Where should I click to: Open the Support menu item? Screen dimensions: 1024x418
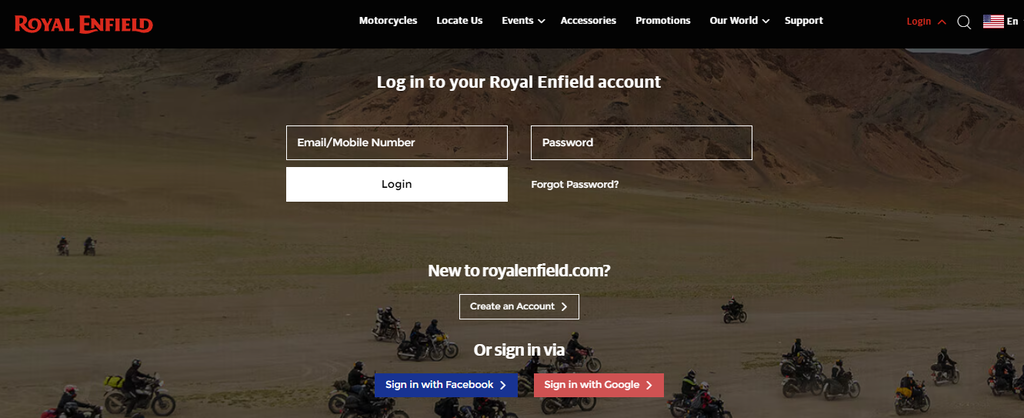(x=804, y=20)
